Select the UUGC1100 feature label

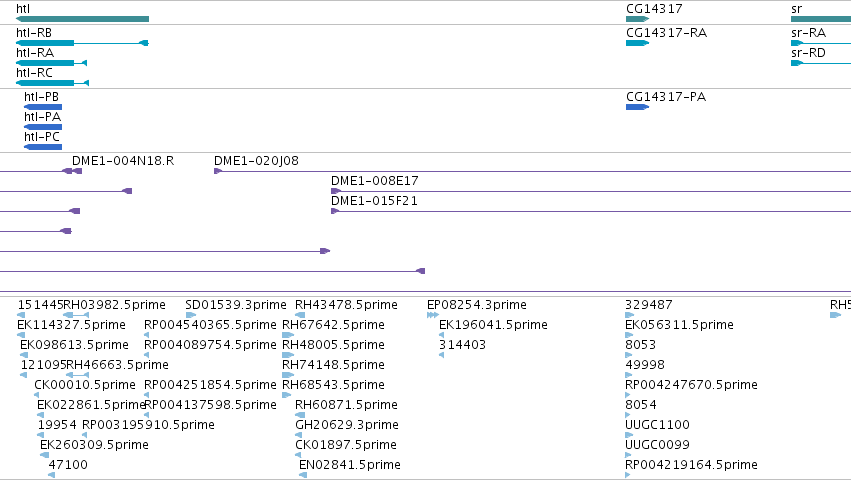click(x=657, y=425)
